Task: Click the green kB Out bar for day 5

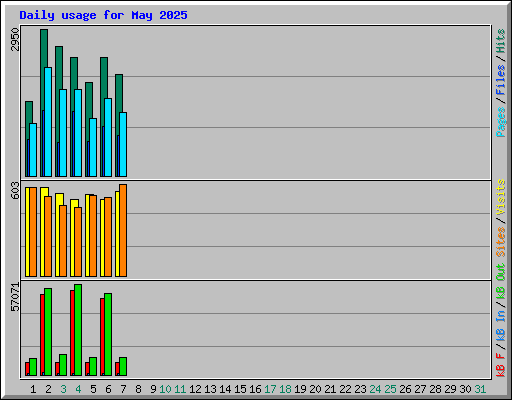Action: point(93,367)
